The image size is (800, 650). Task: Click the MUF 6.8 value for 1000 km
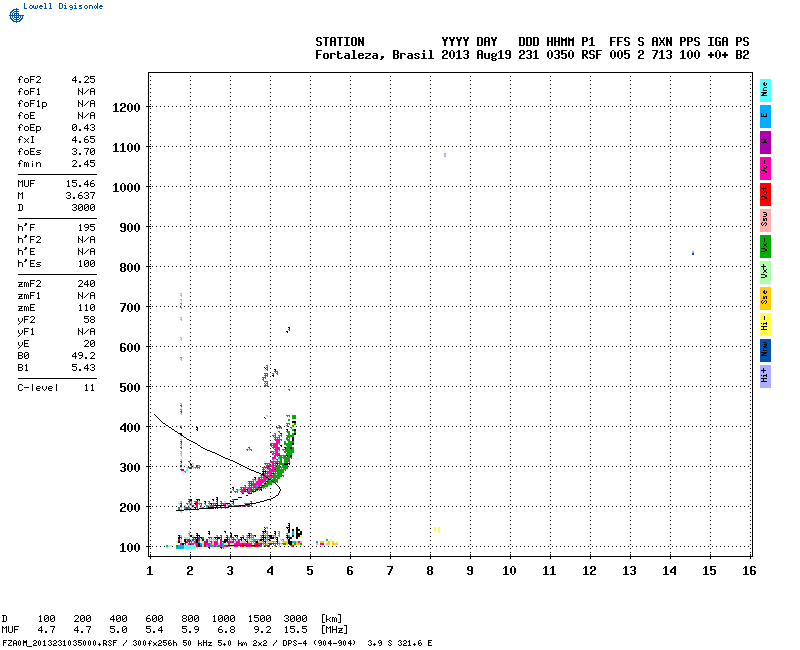click(226, 630)
